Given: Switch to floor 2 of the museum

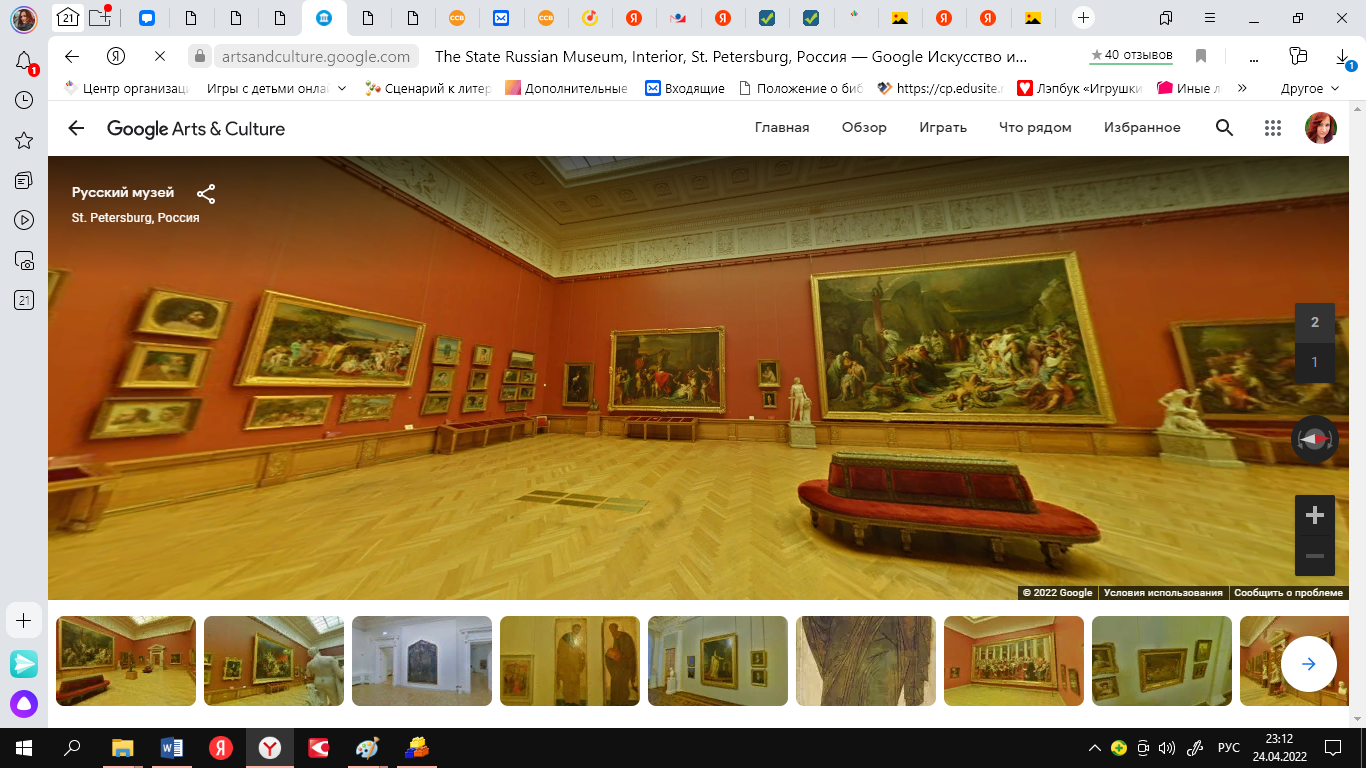Looking at the screenshot, I should click(x=1315, y=322).
